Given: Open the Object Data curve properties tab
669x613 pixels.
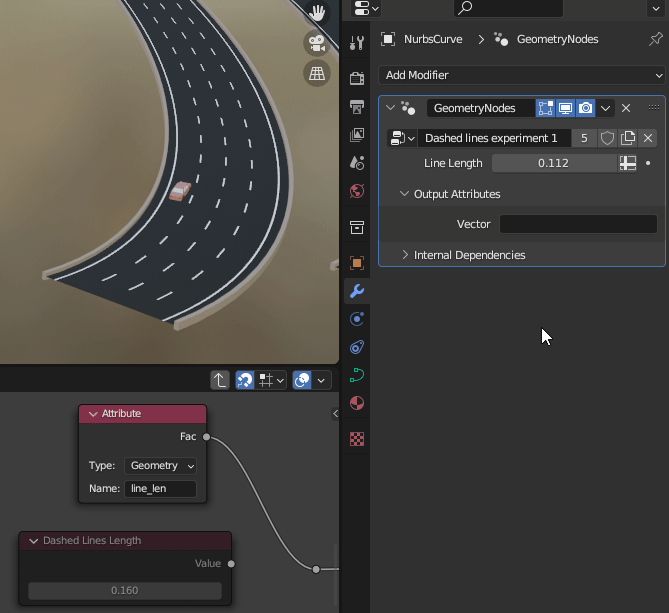Looking at the screenshot, I should (357, 375).
